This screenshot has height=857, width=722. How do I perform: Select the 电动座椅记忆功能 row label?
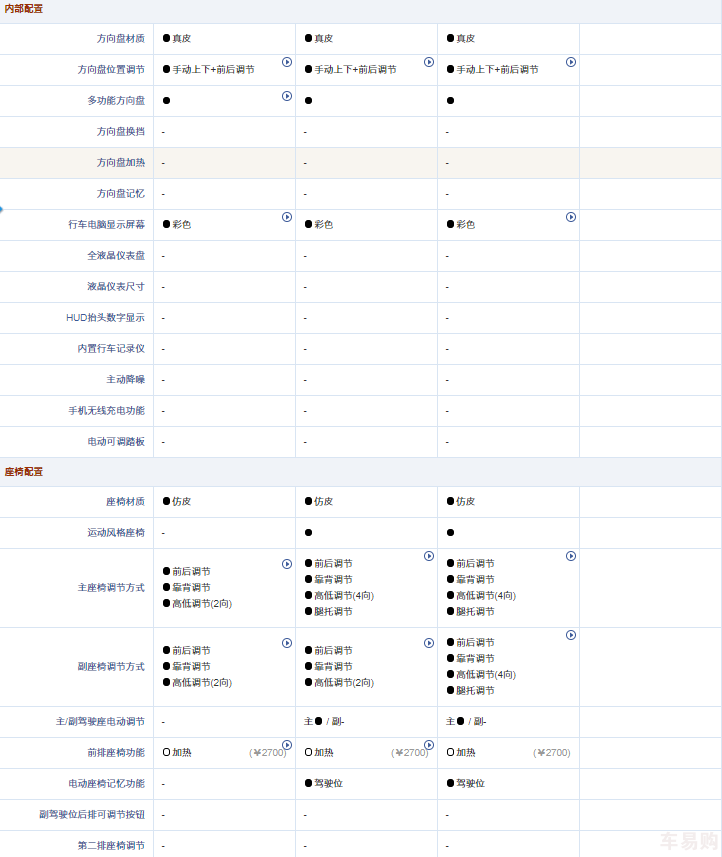point(107,784)
